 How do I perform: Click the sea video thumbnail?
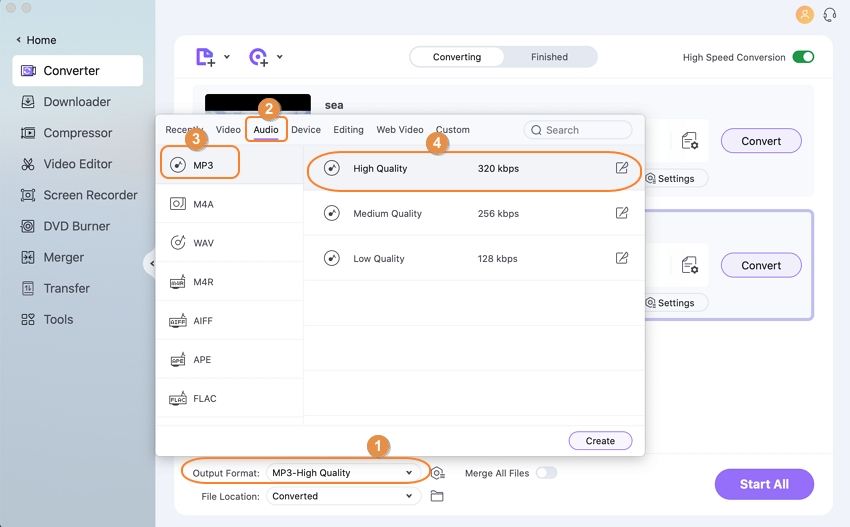click(258, 104)
